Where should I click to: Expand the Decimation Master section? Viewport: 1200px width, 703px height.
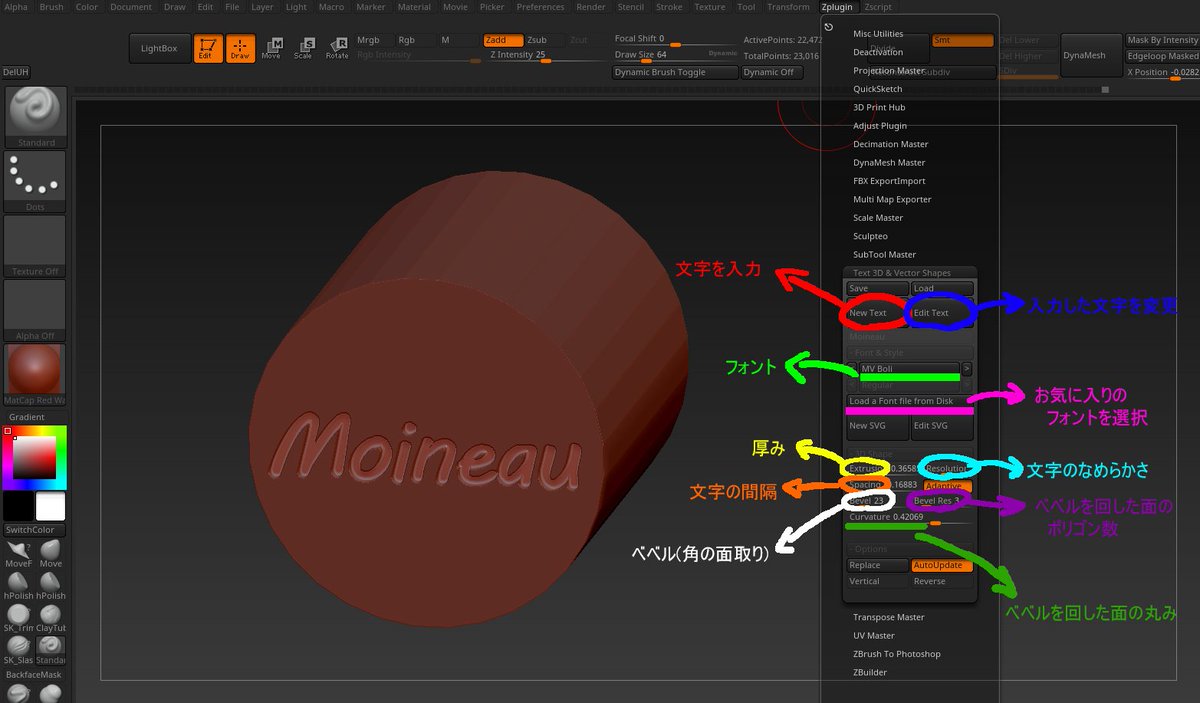890,144
